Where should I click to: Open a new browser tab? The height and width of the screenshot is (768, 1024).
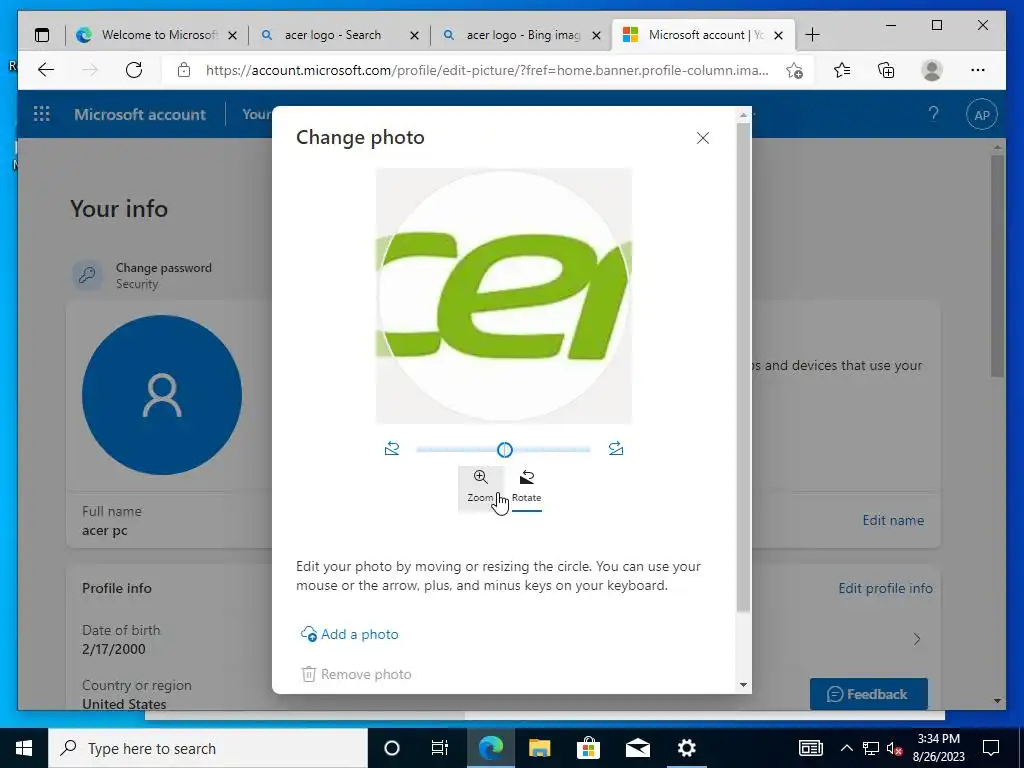click(812, 35)
